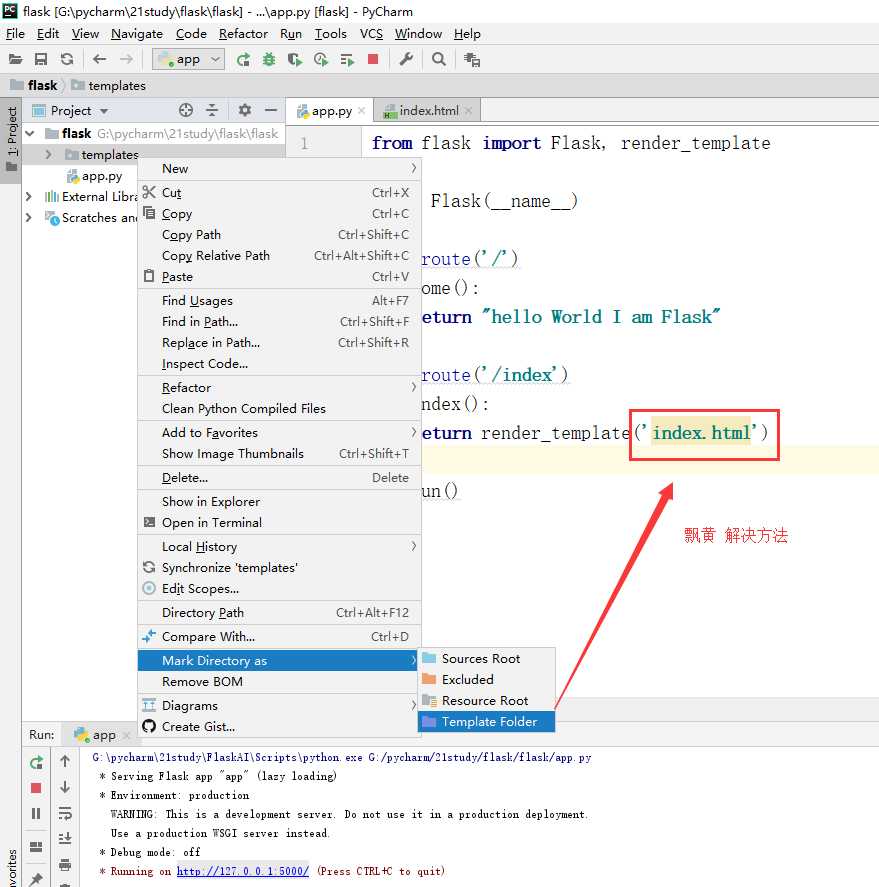
Task: Open Settings via the wrench icon
Action: (x=406, y=59)
